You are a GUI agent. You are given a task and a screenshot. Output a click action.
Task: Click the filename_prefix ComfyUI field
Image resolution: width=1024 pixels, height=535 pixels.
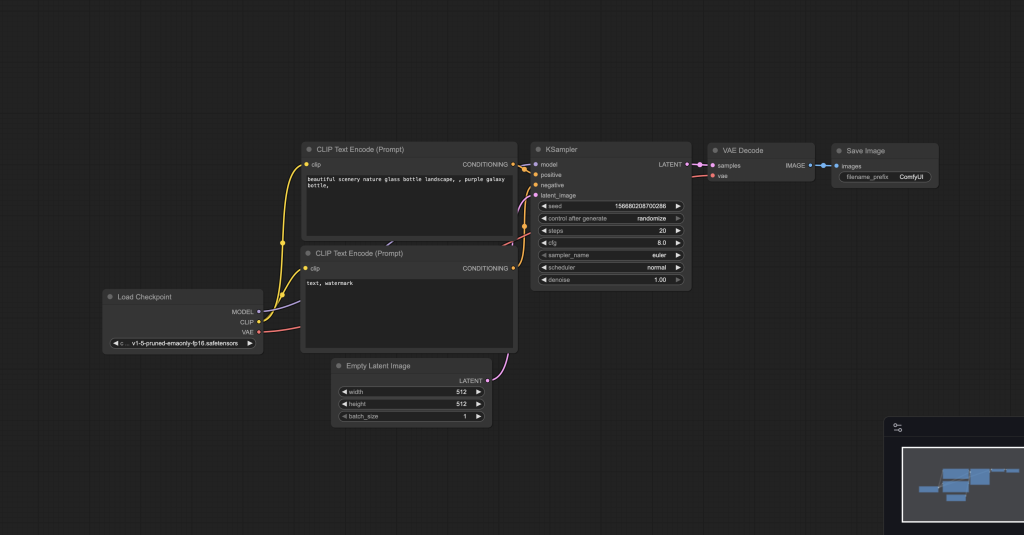[885, 177]
